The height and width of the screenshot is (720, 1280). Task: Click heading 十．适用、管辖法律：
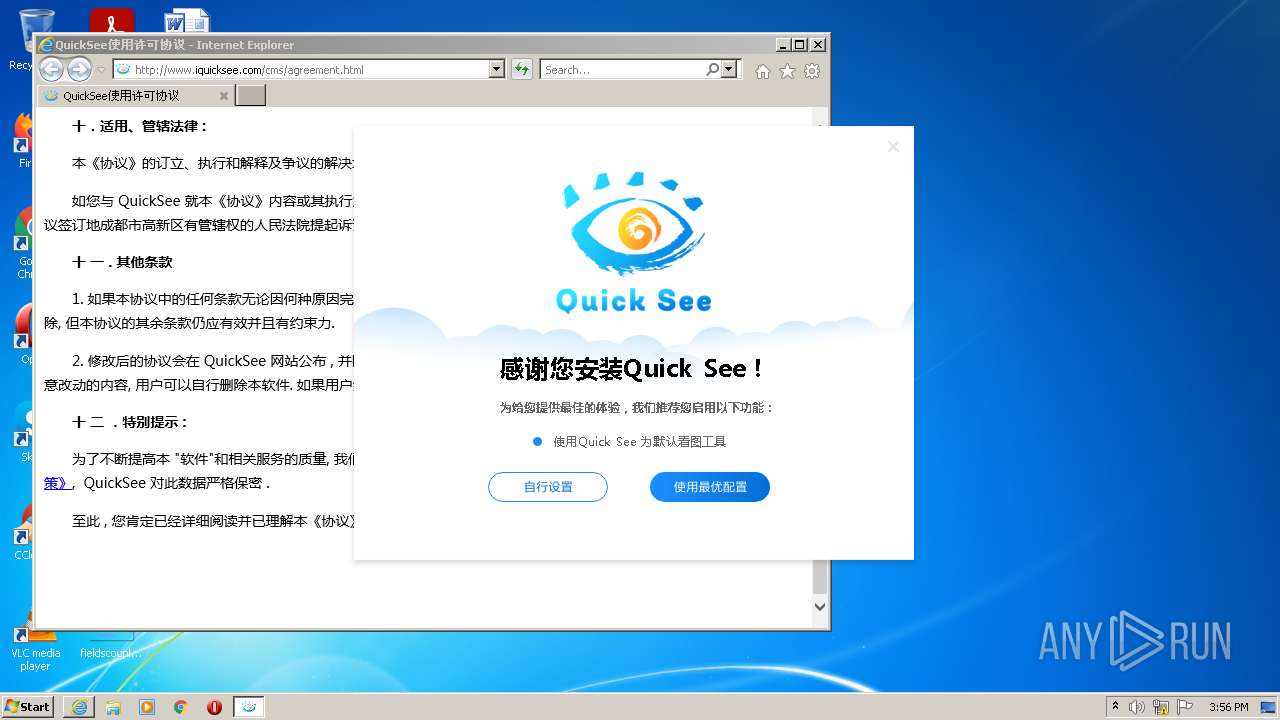coord(140,126)
